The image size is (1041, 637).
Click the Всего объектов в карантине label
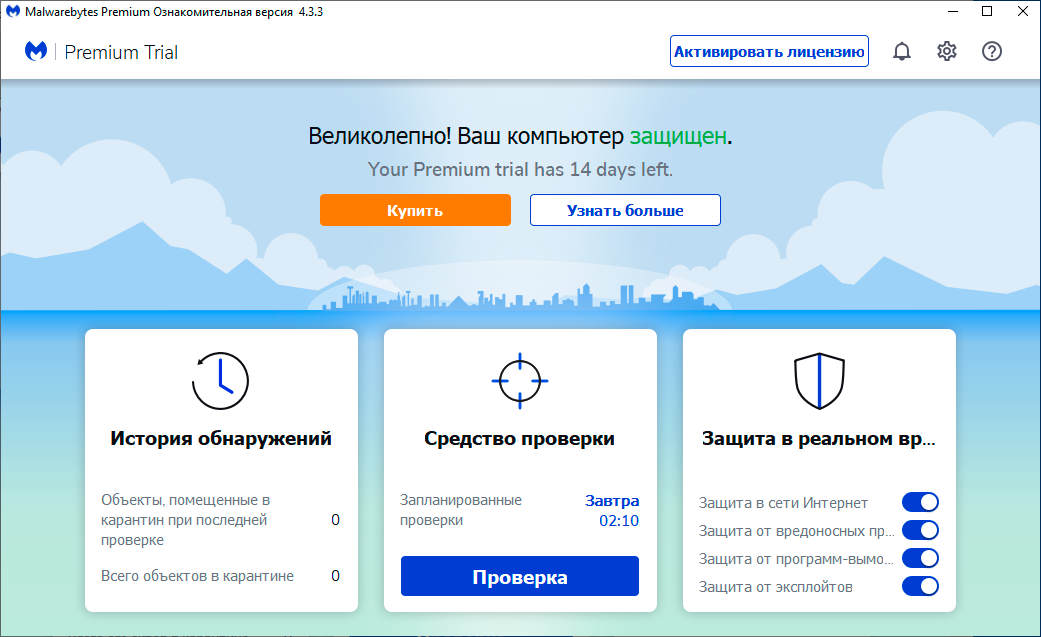(197, 576)
